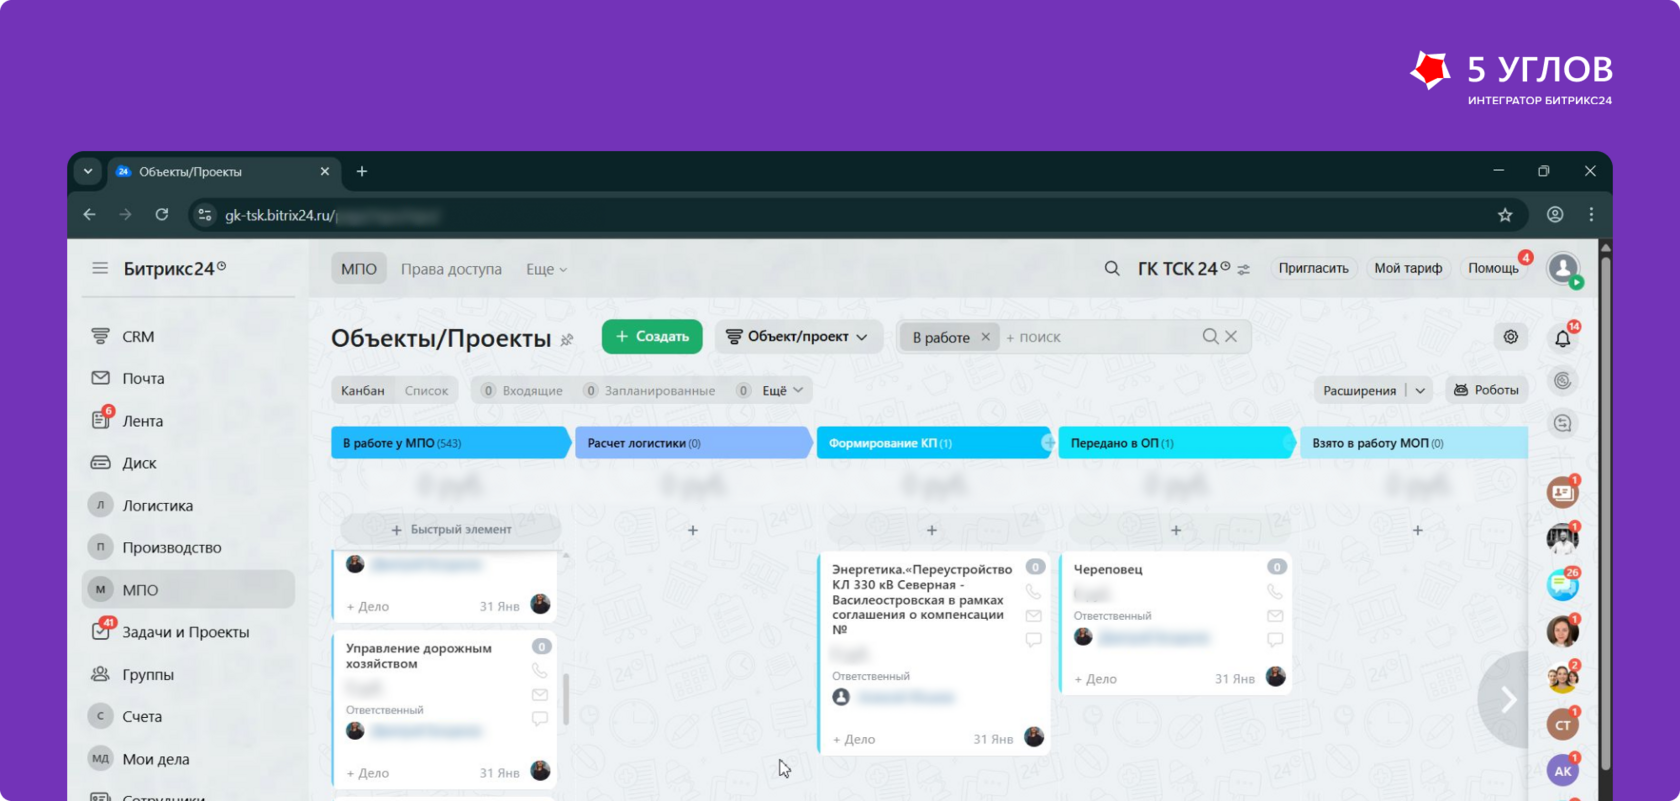Select Логистика in the sidebar

[157, 506]
